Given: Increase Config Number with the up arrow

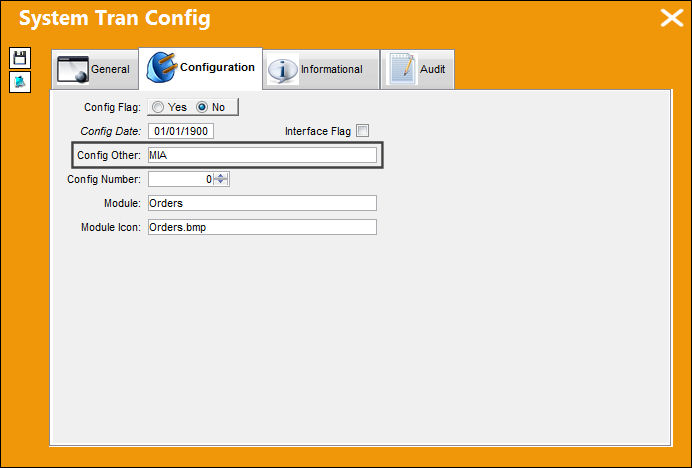Looking at the screenshot, I should tap(221, 176).
